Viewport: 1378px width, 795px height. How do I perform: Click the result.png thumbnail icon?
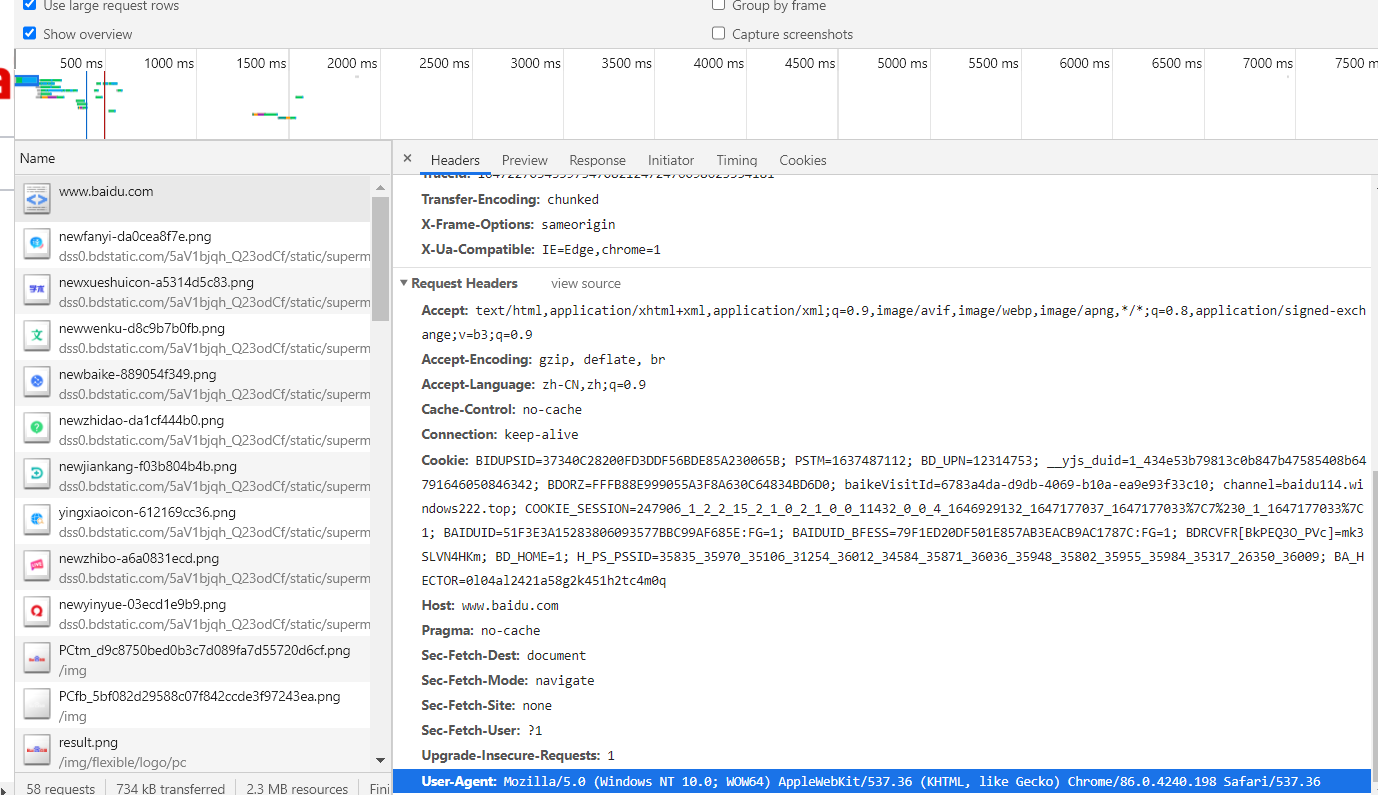point(37,750)
